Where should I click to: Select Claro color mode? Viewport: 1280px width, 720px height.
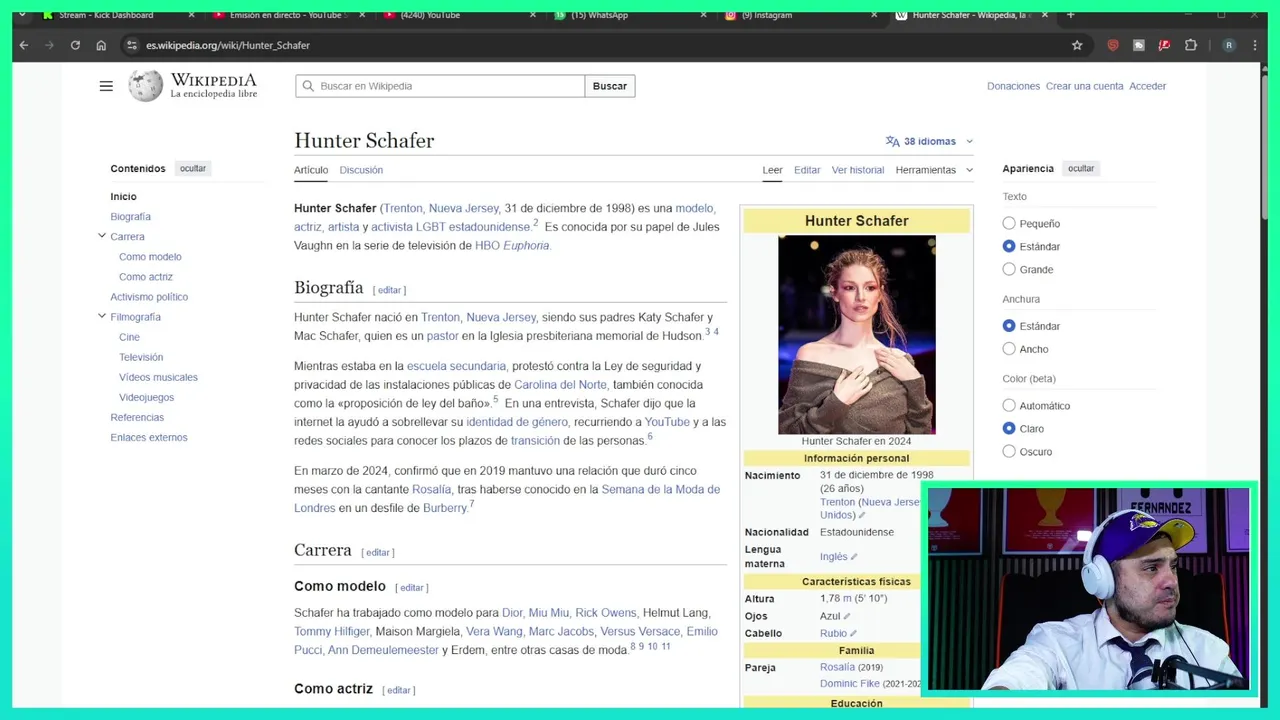coord(1009,428)
